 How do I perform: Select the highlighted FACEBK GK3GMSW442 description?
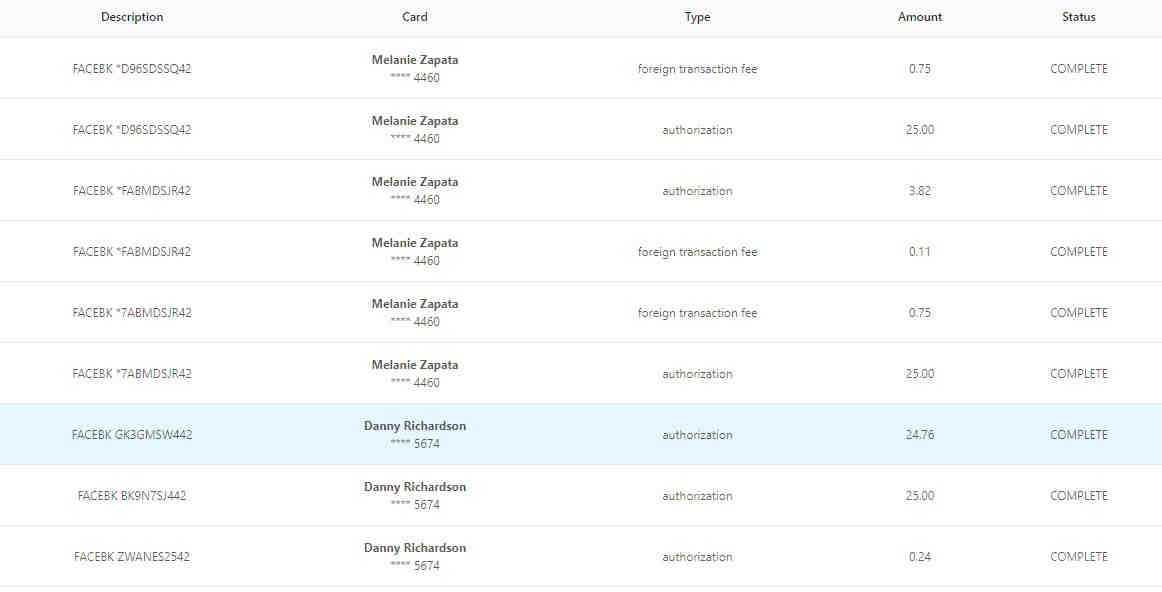point(132,435)
